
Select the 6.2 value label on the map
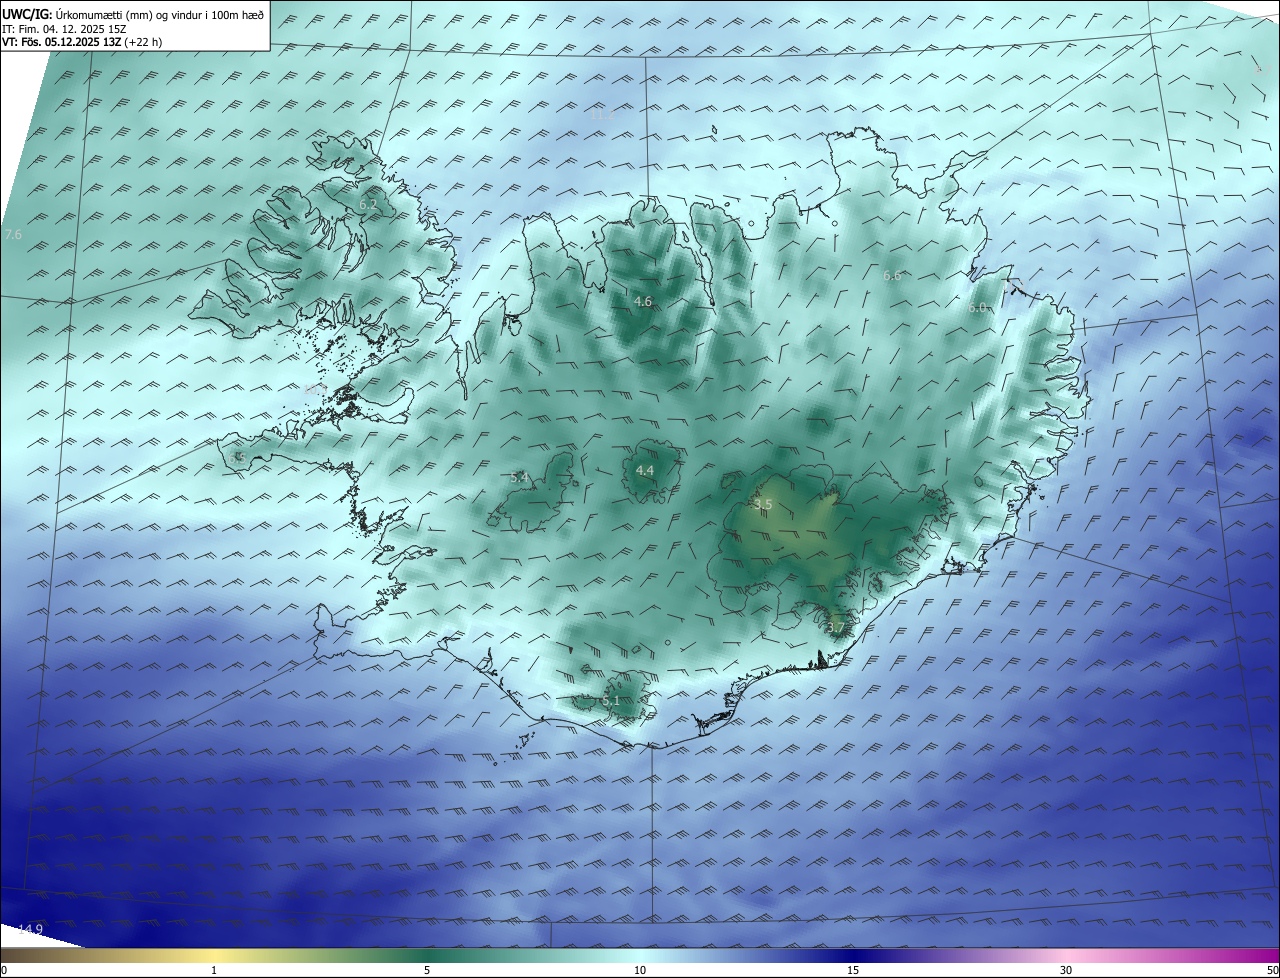368,205
